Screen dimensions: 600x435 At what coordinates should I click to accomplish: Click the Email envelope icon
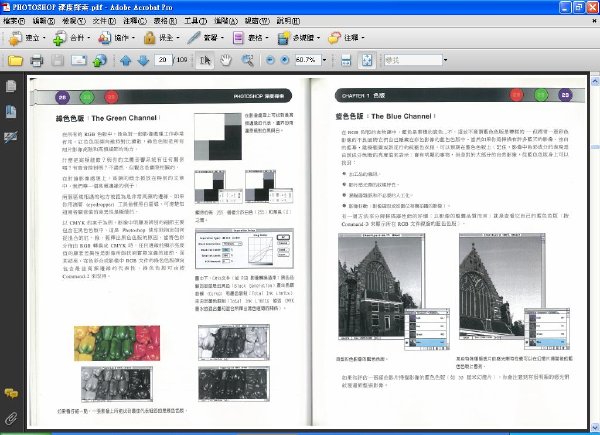click(79, 60)
